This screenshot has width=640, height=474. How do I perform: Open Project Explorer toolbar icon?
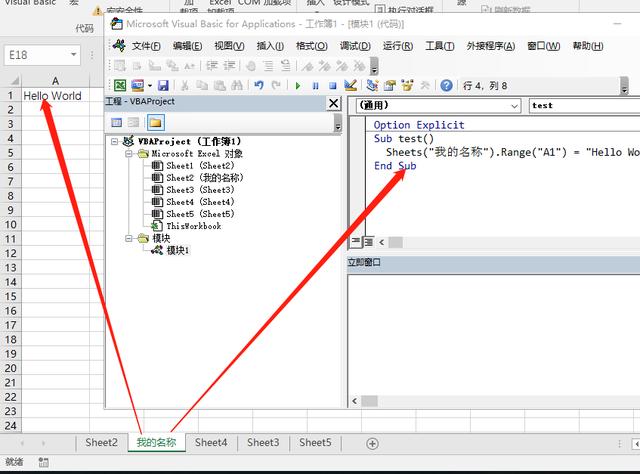tap(372, 85)
